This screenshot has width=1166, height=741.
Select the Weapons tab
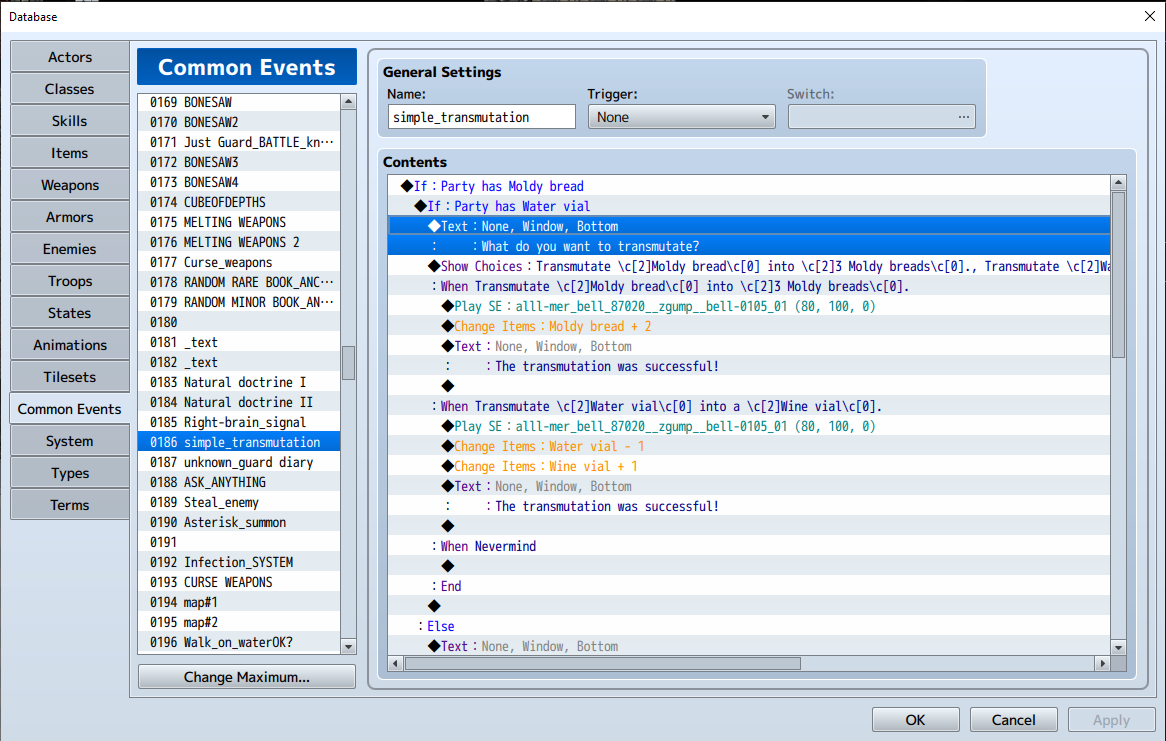(70, 185)
